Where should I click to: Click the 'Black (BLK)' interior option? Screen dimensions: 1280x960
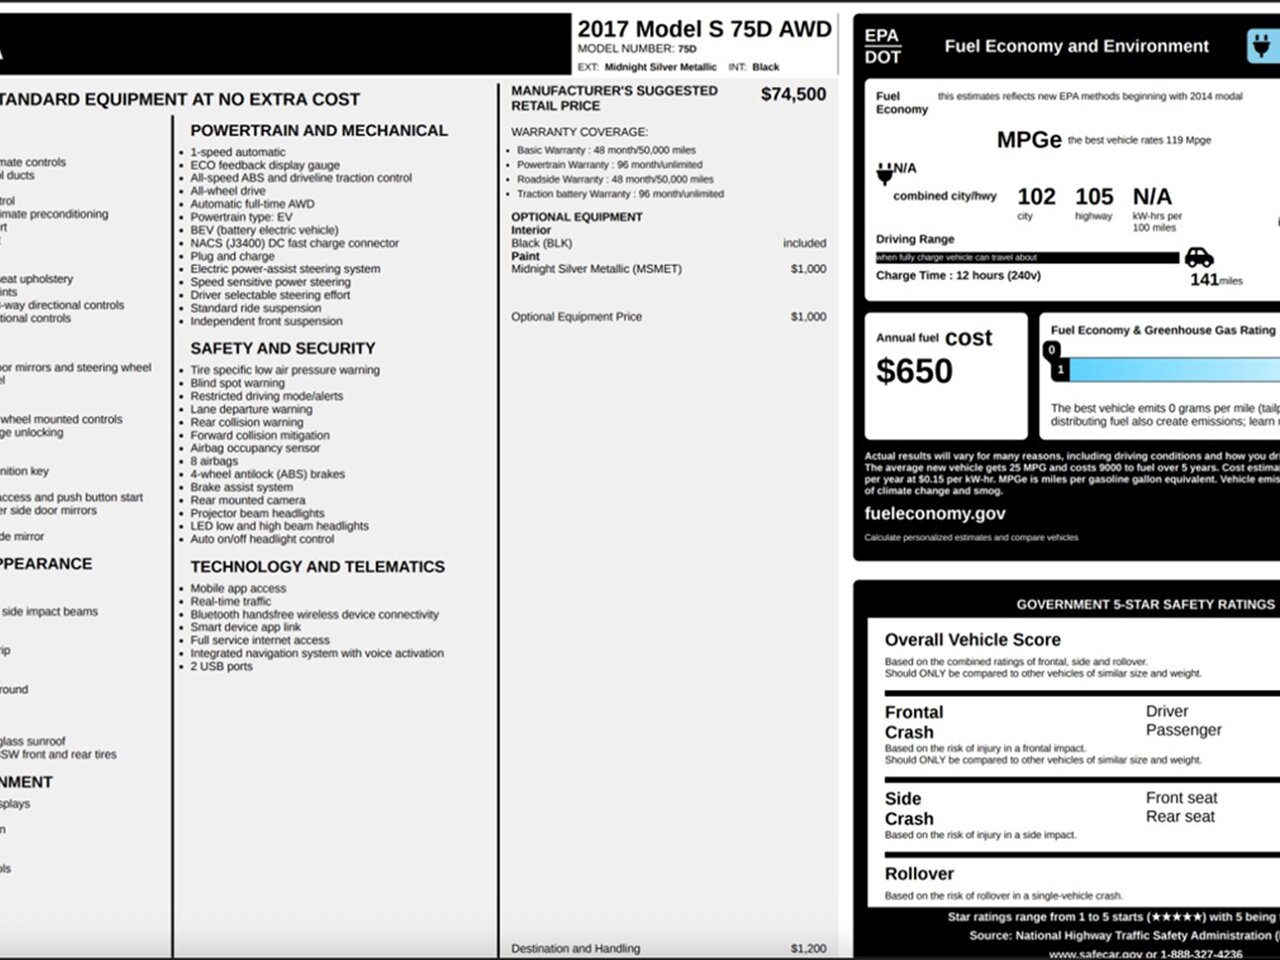542,243
